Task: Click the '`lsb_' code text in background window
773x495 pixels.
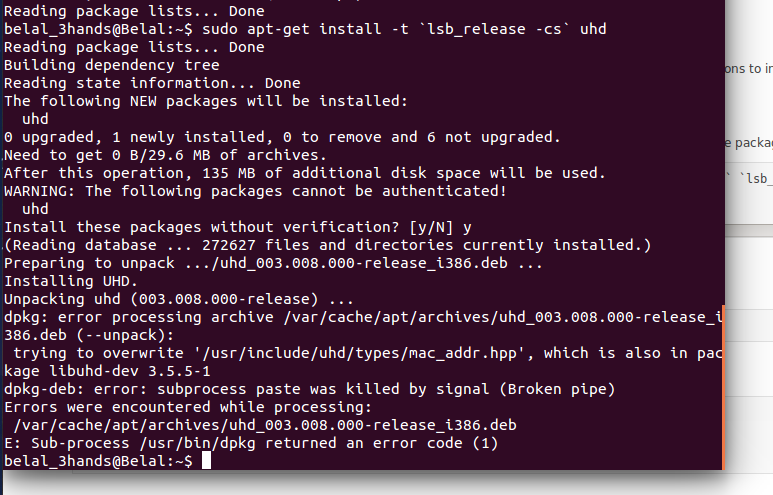Action: pyautogui.click(x=756, y=178)
